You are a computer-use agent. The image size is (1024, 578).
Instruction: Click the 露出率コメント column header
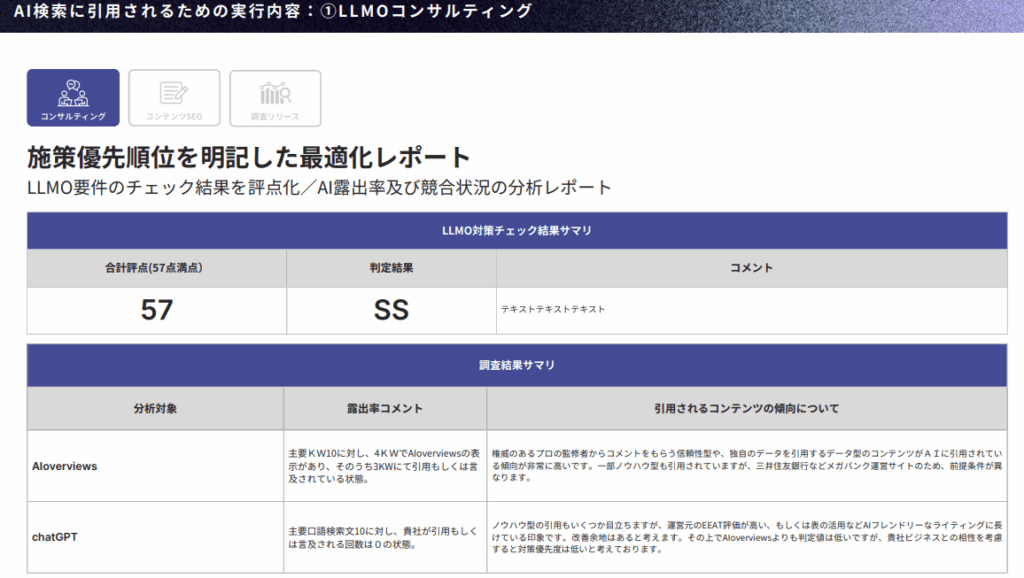[385, 408]
